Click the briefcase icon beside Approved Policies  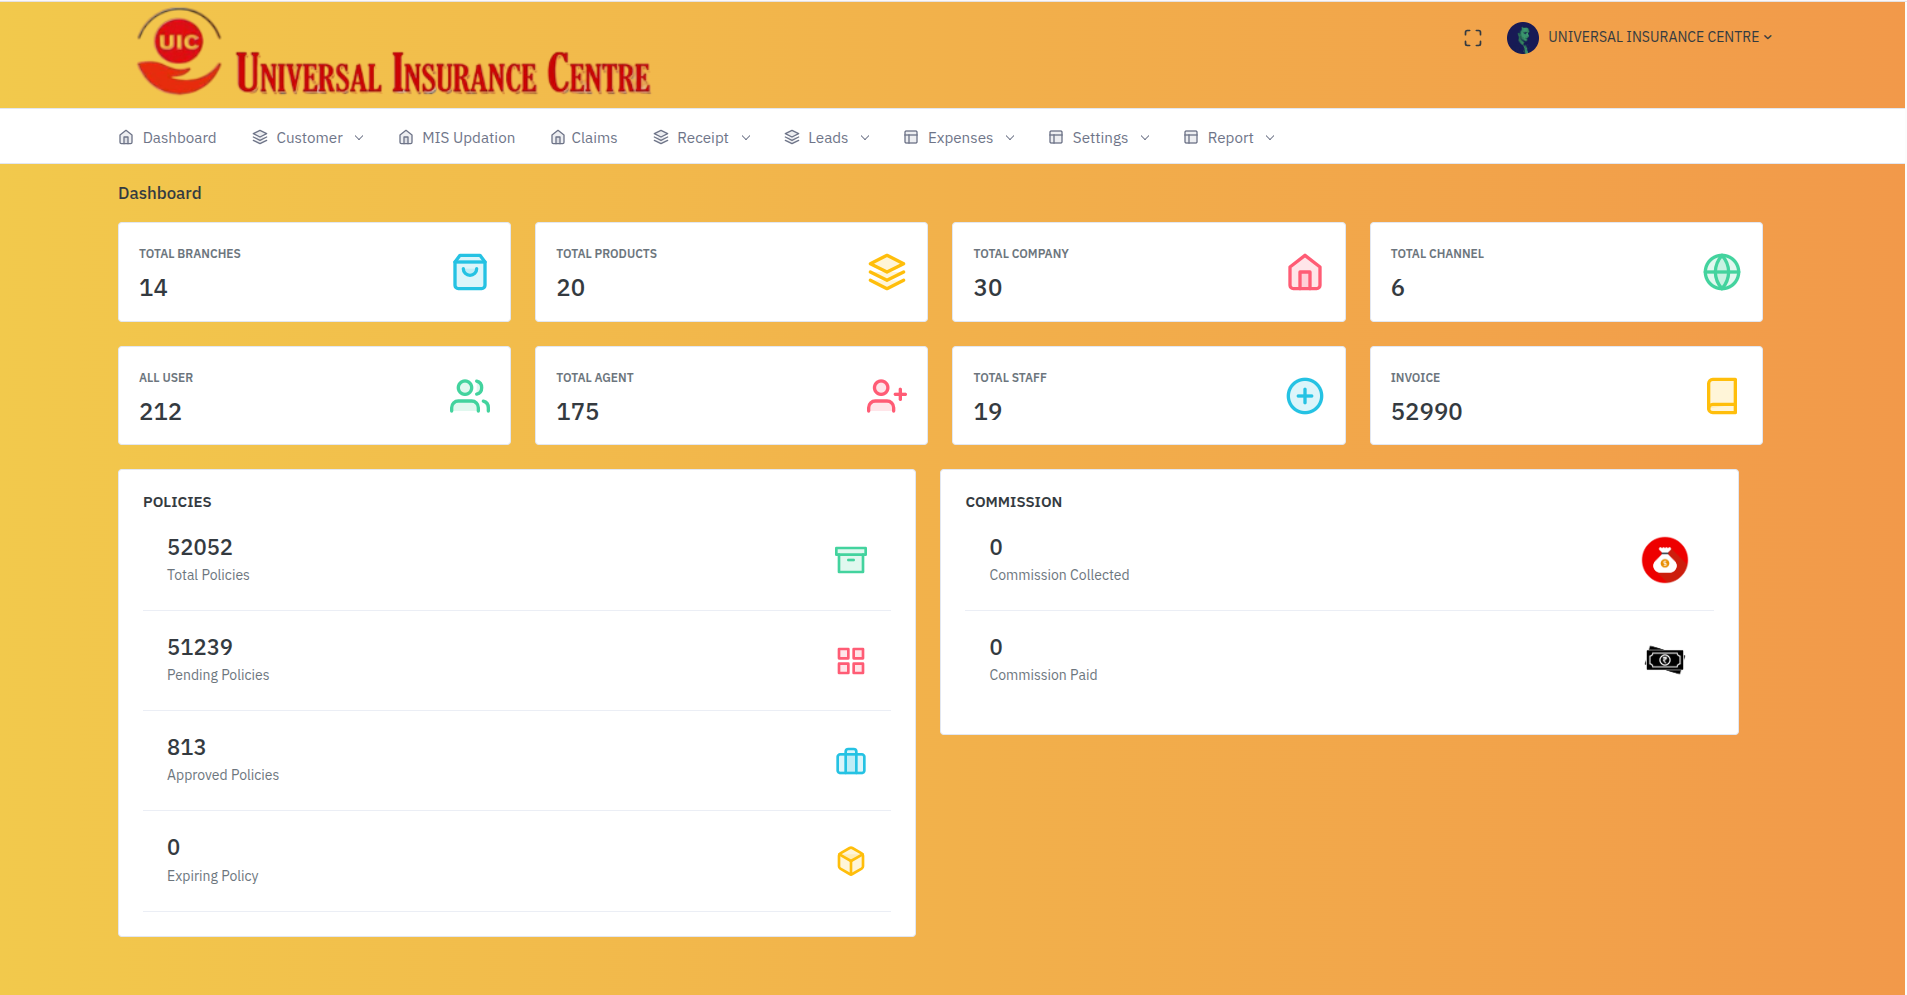click(851, 761)
